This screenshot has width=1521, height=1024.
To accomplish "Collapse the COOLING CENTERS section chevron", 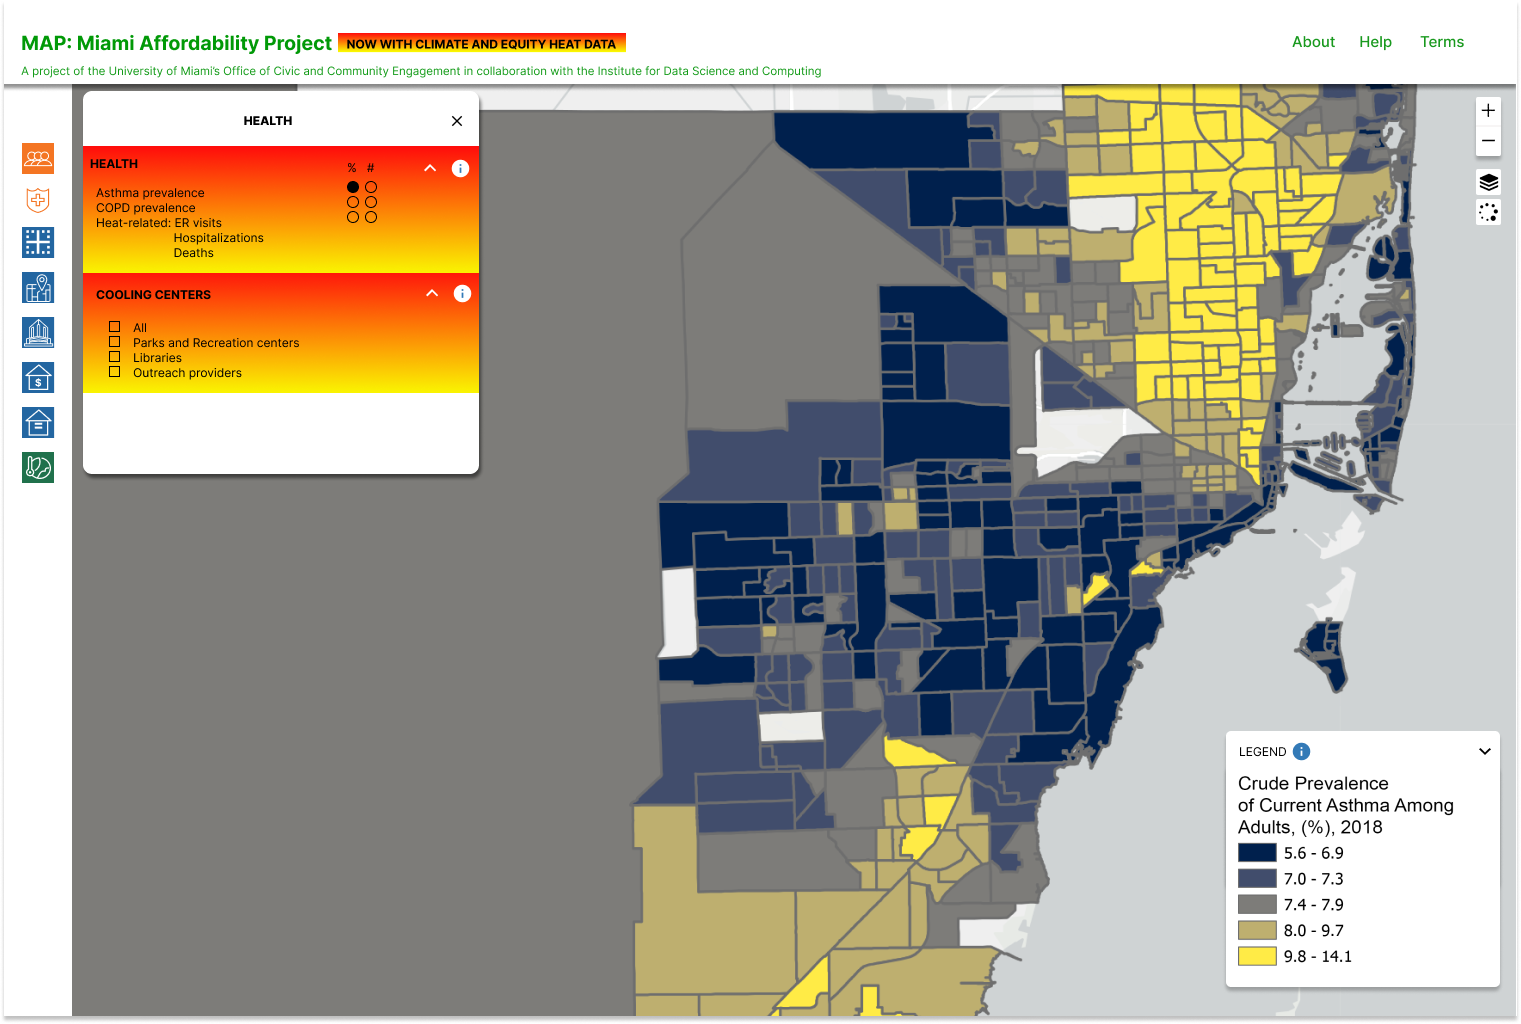I will click(x=431, y=293).
